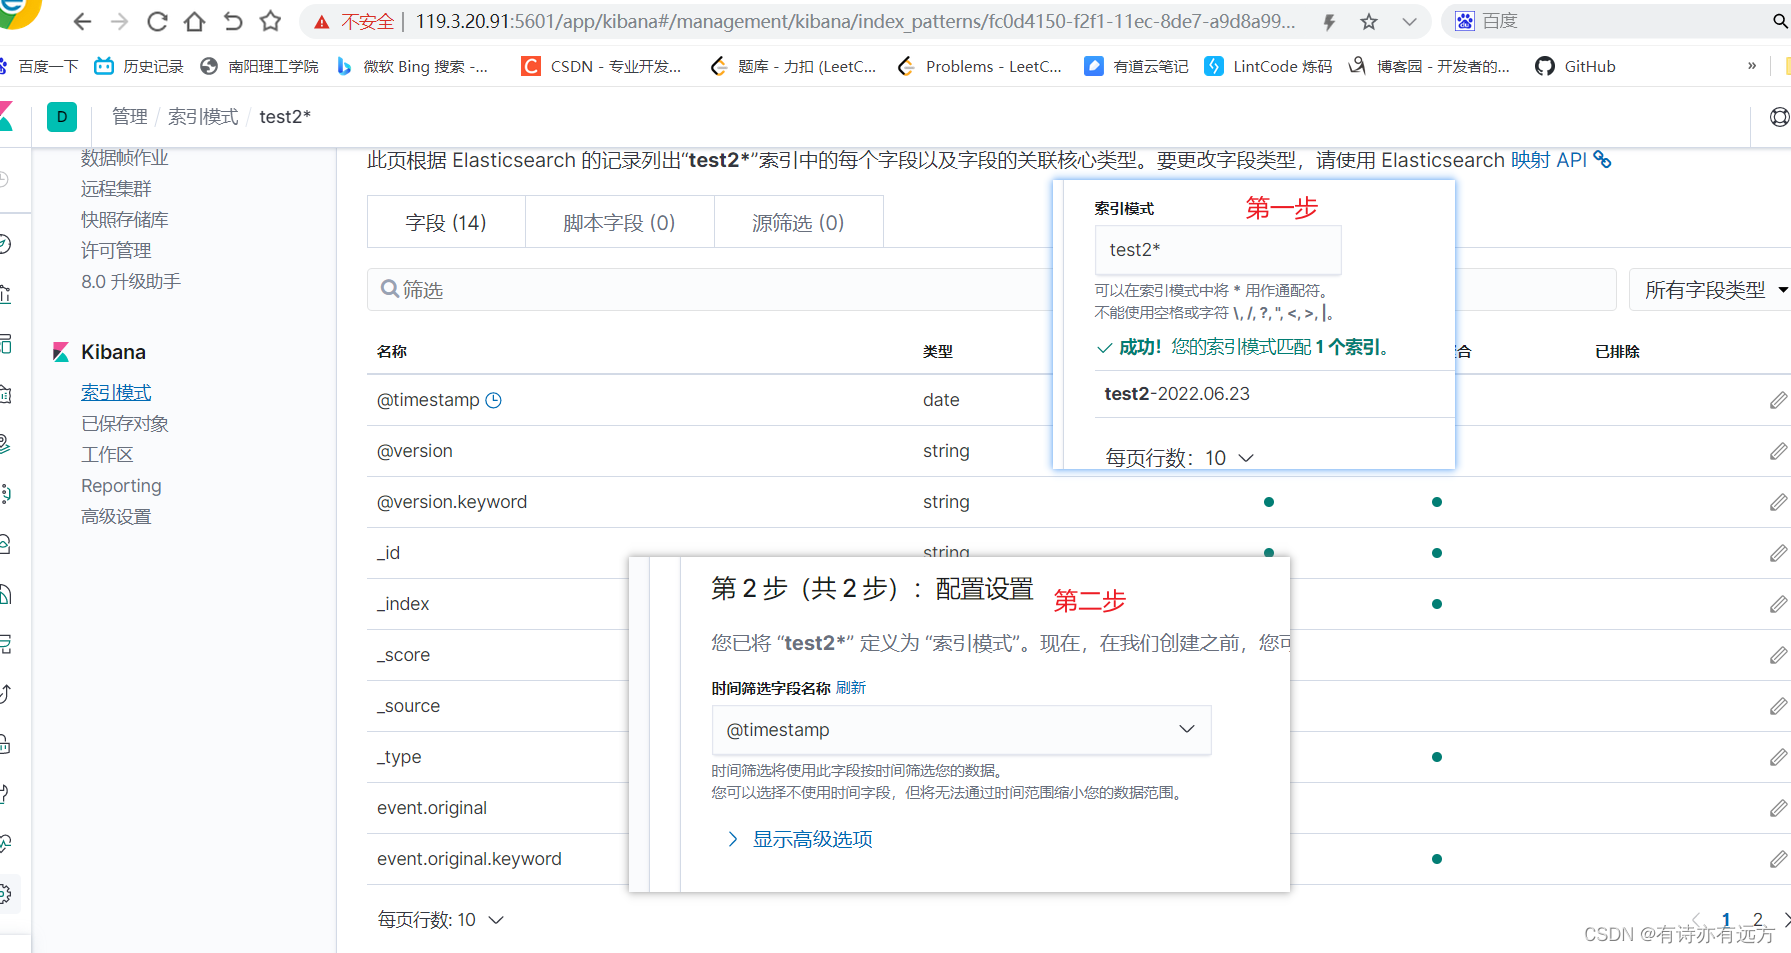Open the 映射 API link

tap(1560, 160)
